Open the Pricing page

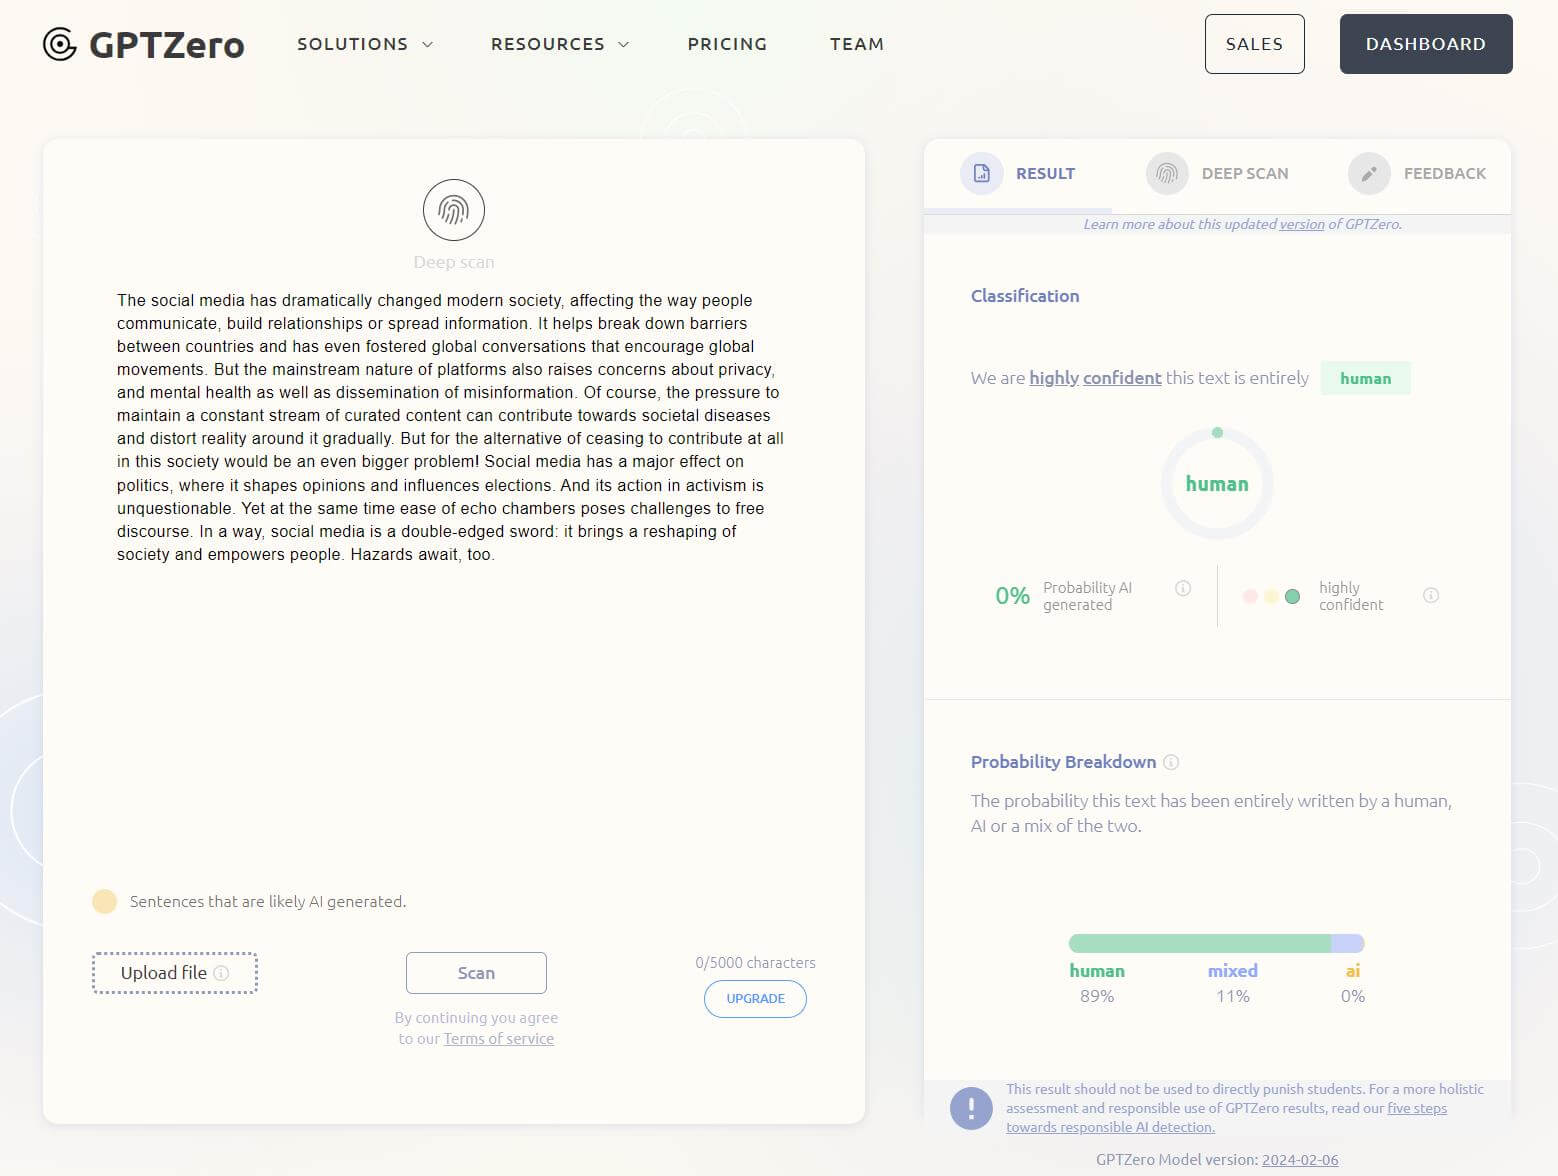tap(727, 44)
